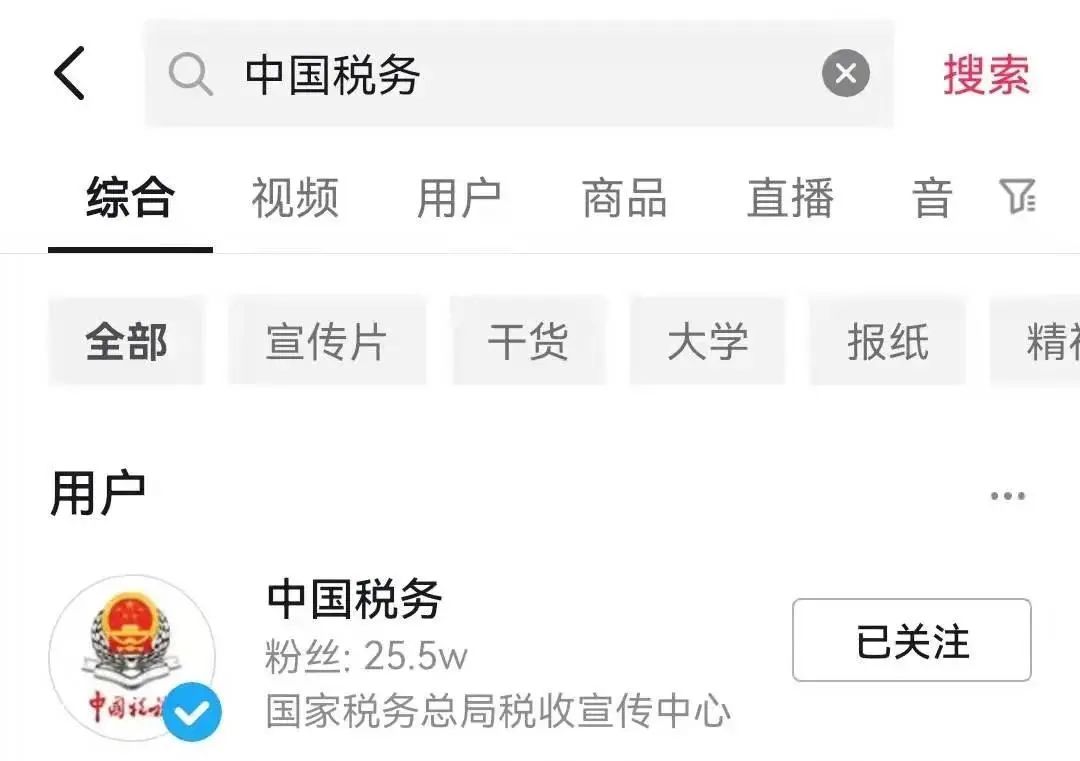Screen dimensions: 1080x761
Task: Open three-dots more options beside 用户
Action: pos(1008,496)
